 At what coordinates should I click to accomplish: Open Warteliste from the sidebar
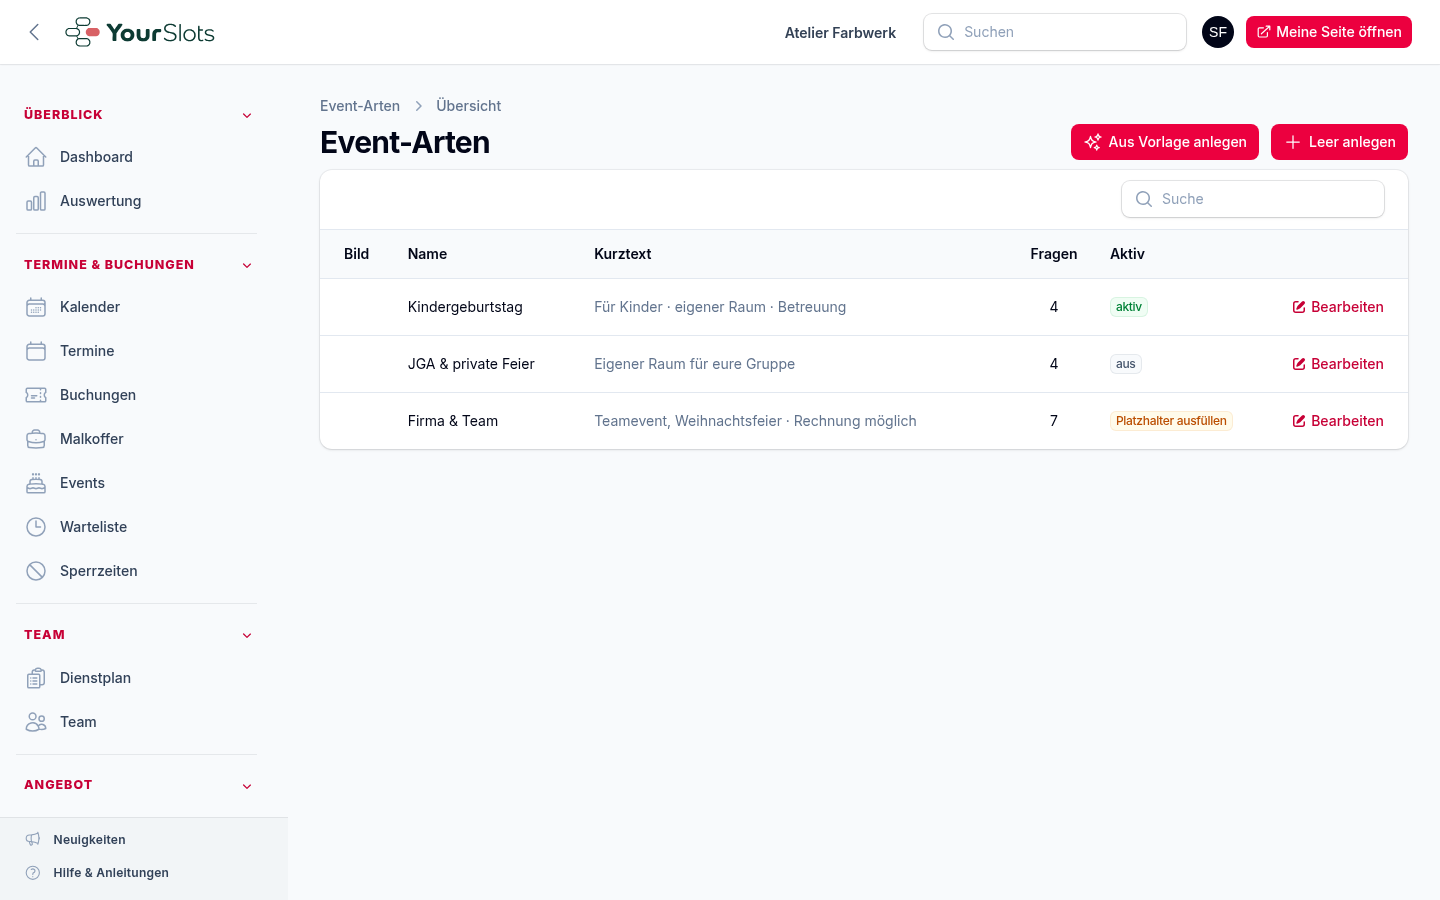click(136, 527)
